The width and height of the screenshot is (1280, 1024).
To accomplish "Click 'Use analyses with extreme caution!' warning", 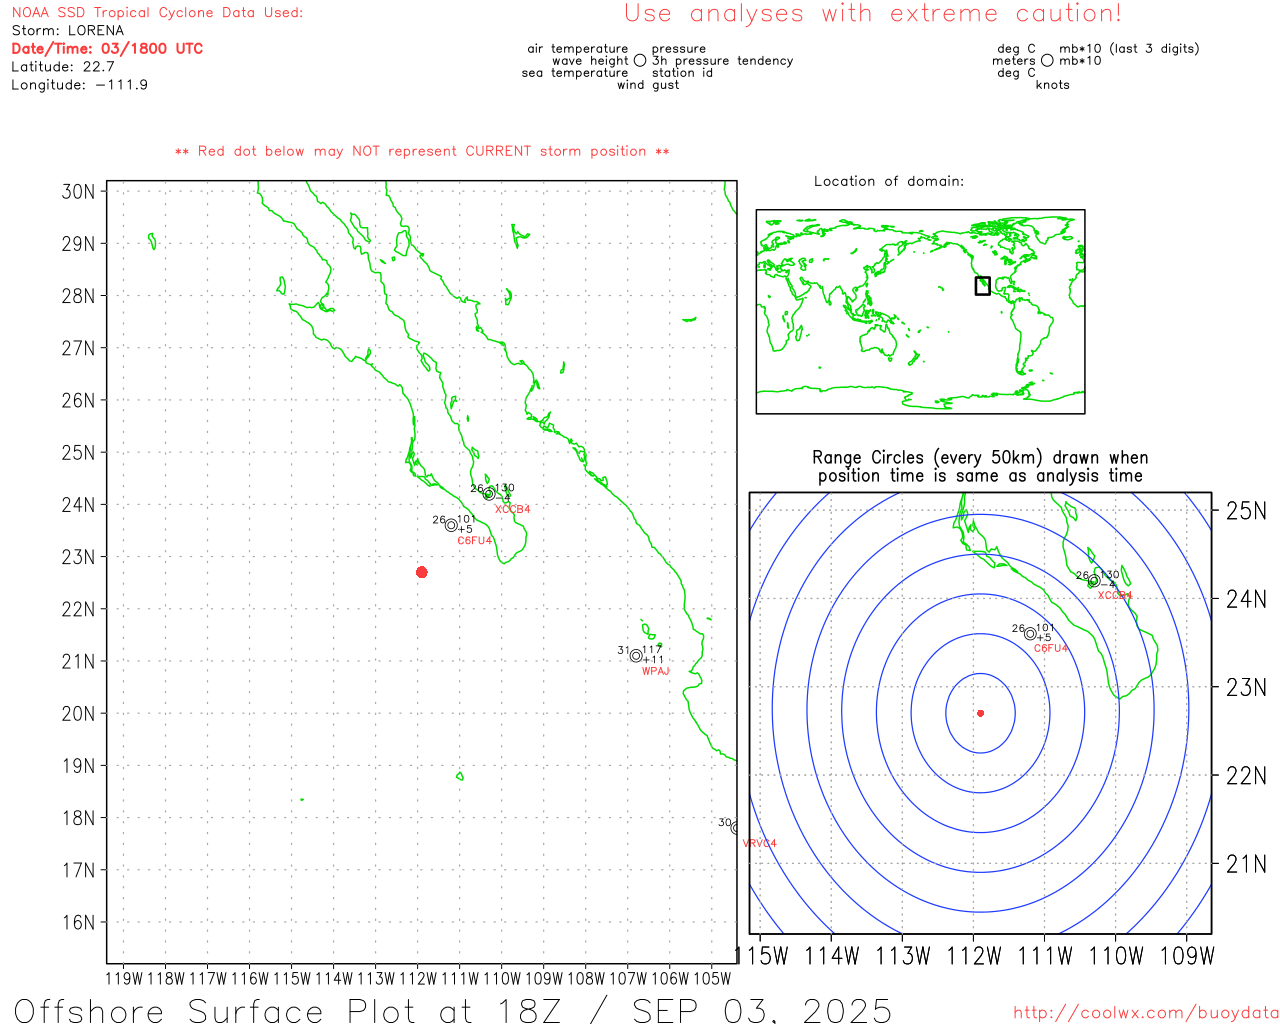I will (873, 14).
